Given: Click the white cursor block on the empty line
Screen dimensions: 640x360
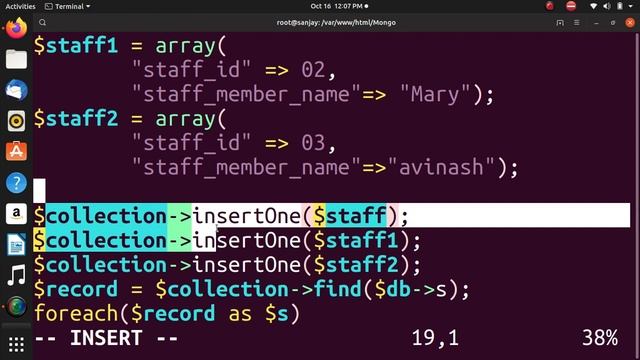Looking at the screenshot, I should 39,191.
